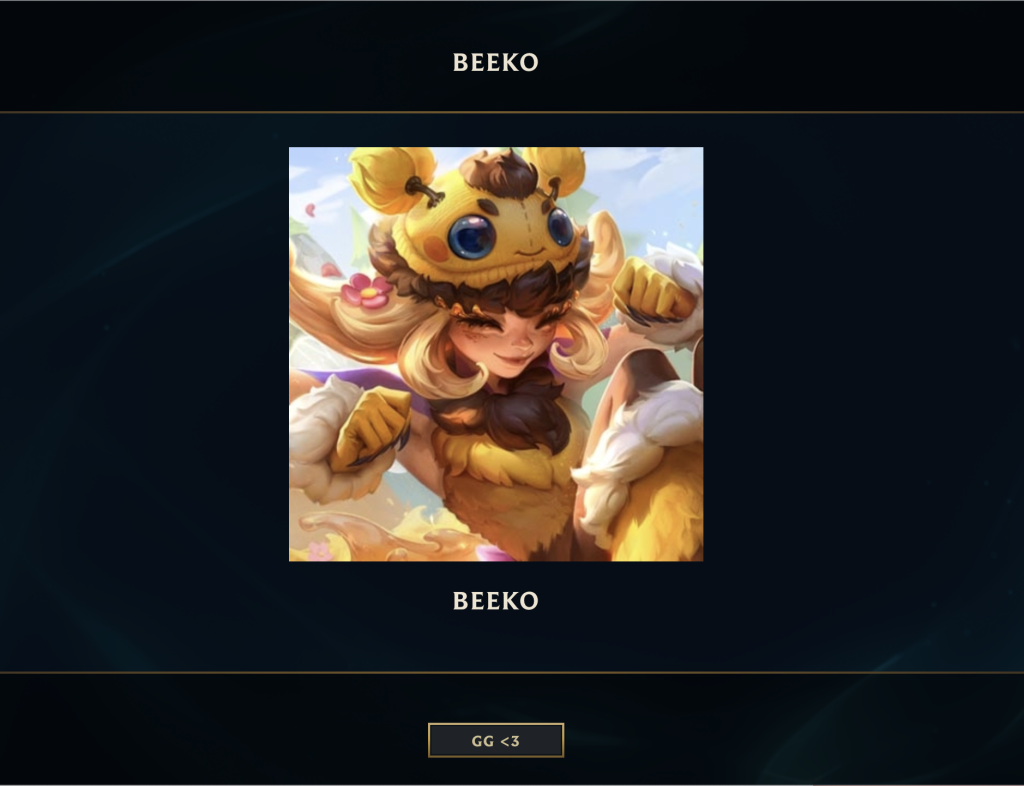Image resolution: width=1024 pixels, height=786 pixels.
Task: Click the bee hat's left blue eye
Action: click(472, 236)
